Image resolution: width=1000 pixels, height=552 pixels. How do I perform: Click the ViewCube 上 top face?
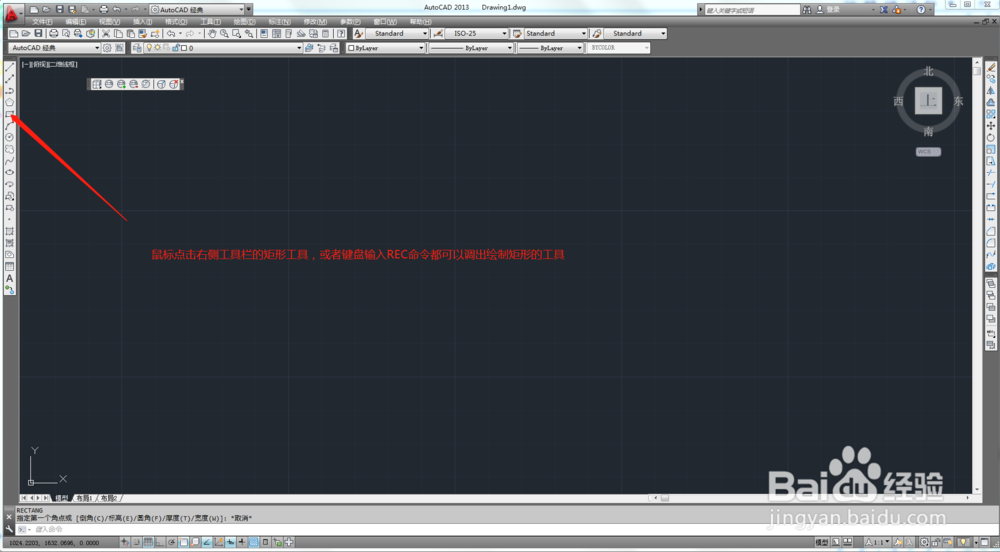tap(928, 101)
